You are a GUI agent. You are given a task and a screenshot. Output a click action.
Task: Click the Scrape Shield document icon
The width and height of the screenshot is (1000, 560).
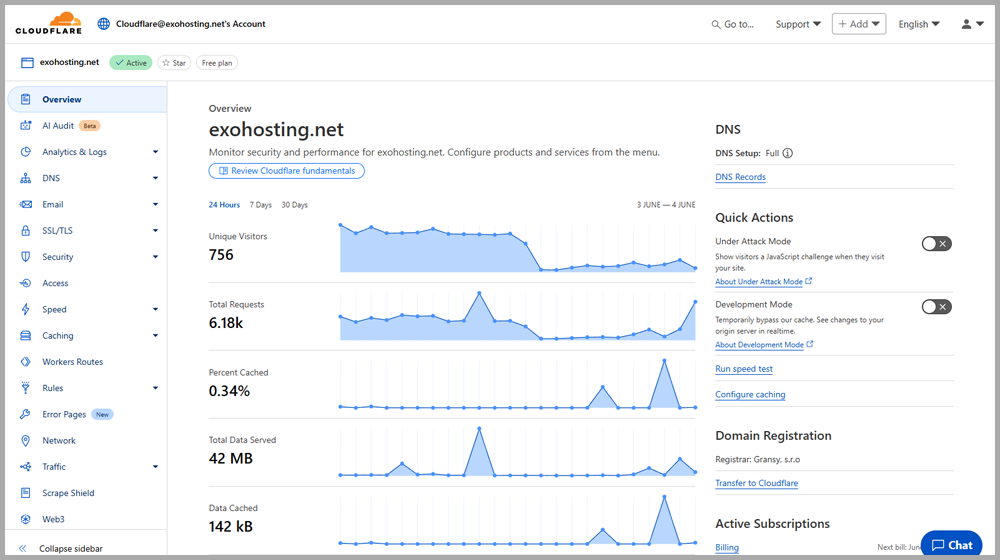tap(26, 493)
